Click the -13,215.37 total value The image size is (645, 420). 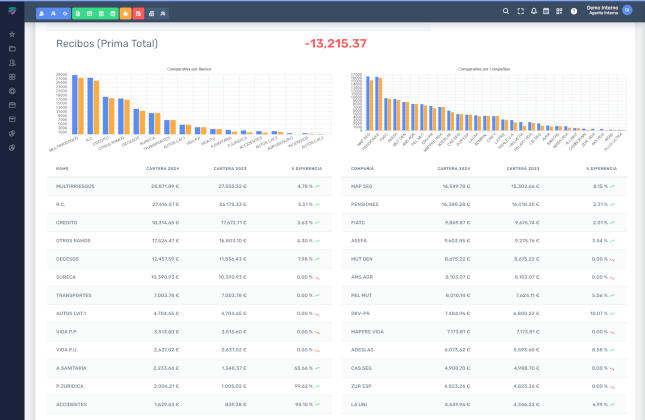tap(334, 44)
